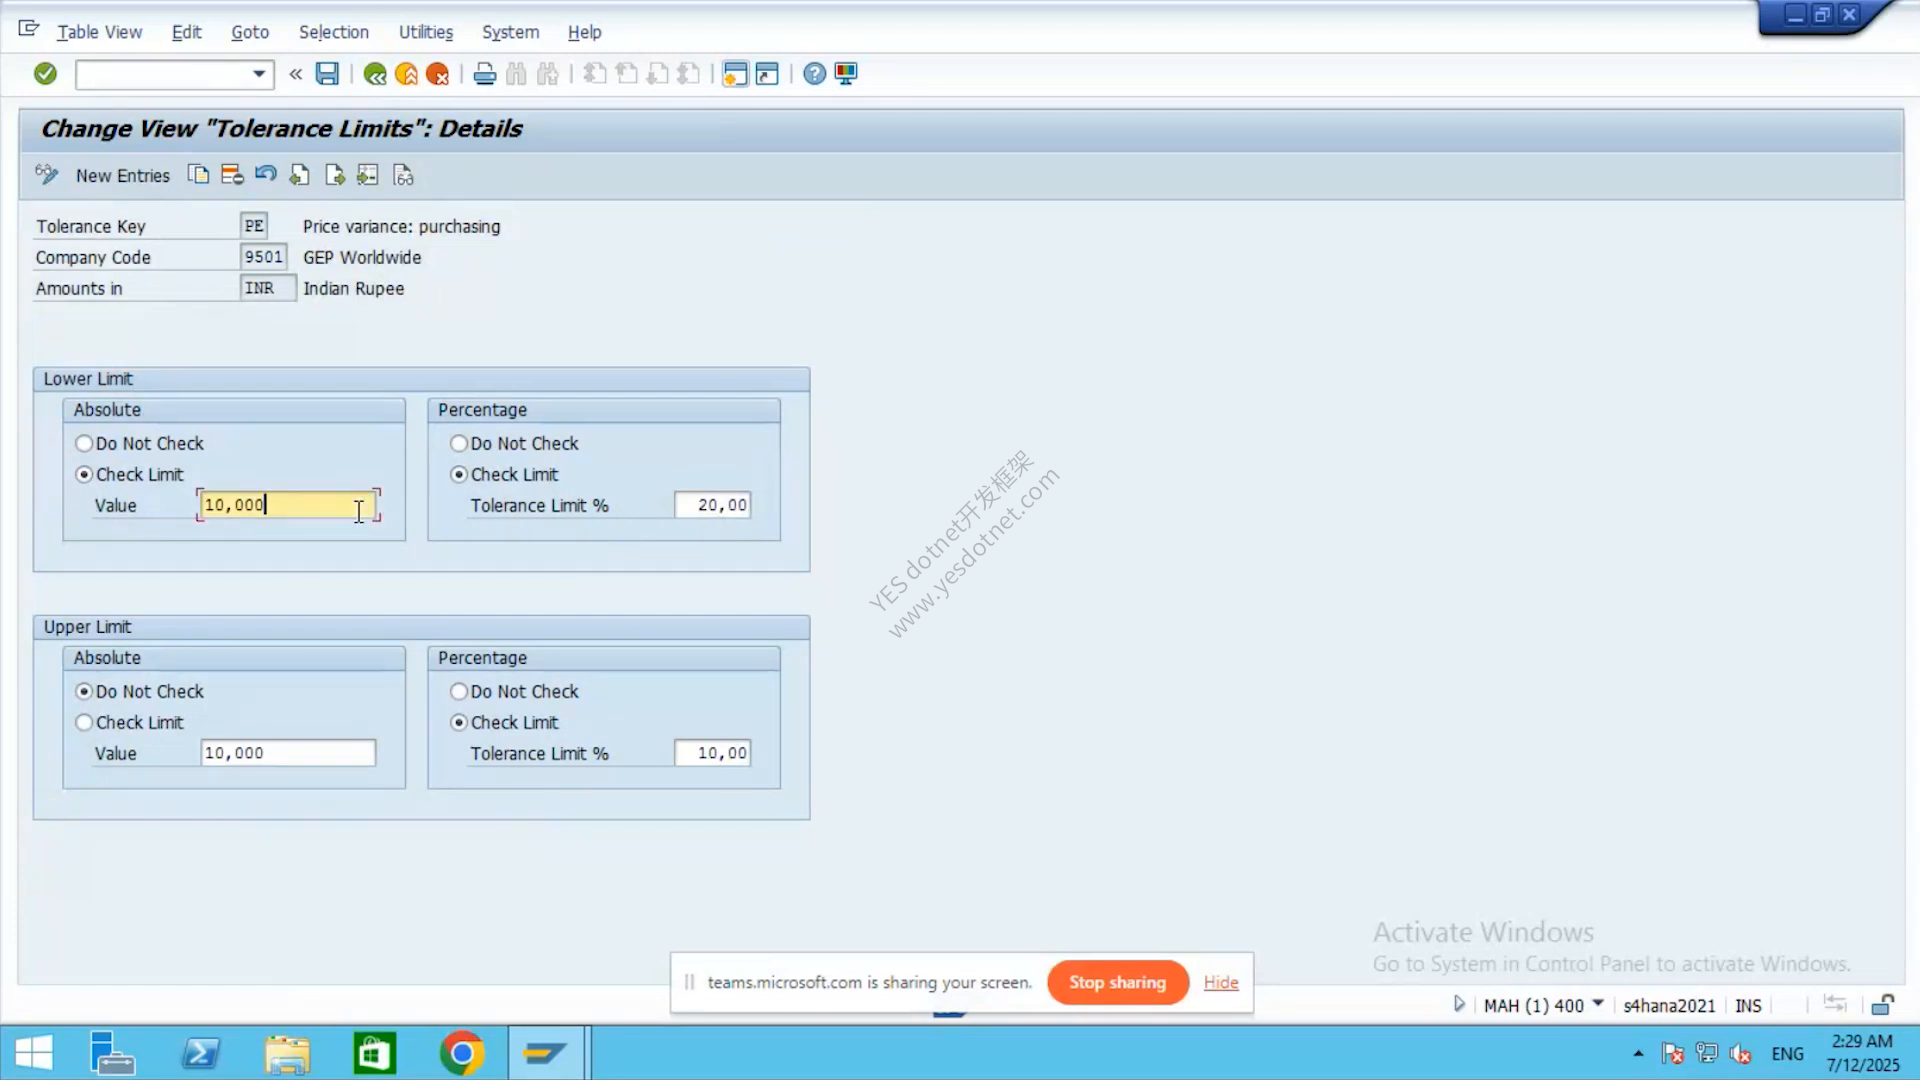The width and height of the screenshot is (1920, 1080).
Task: Click the Copy As icon beside New Entries
Action: [x=198, y=175]
